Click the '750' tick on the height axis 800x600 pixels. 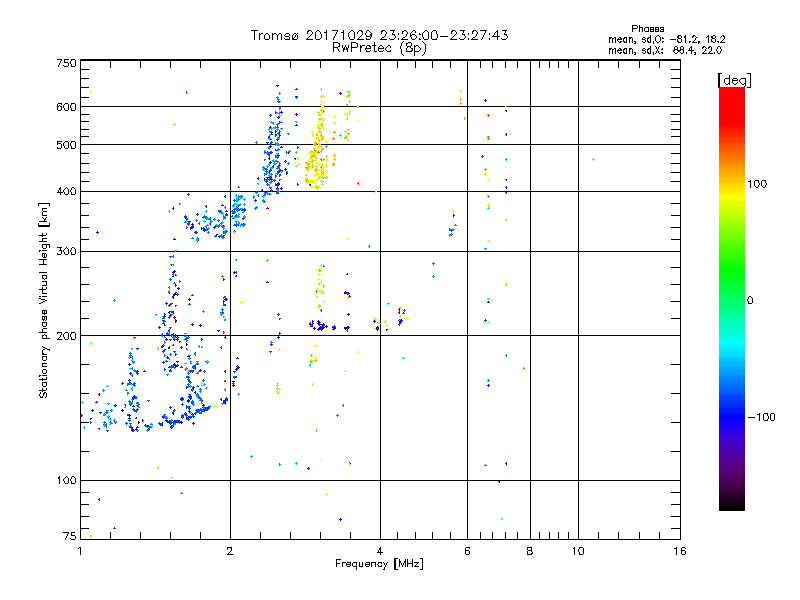(65, 63)
